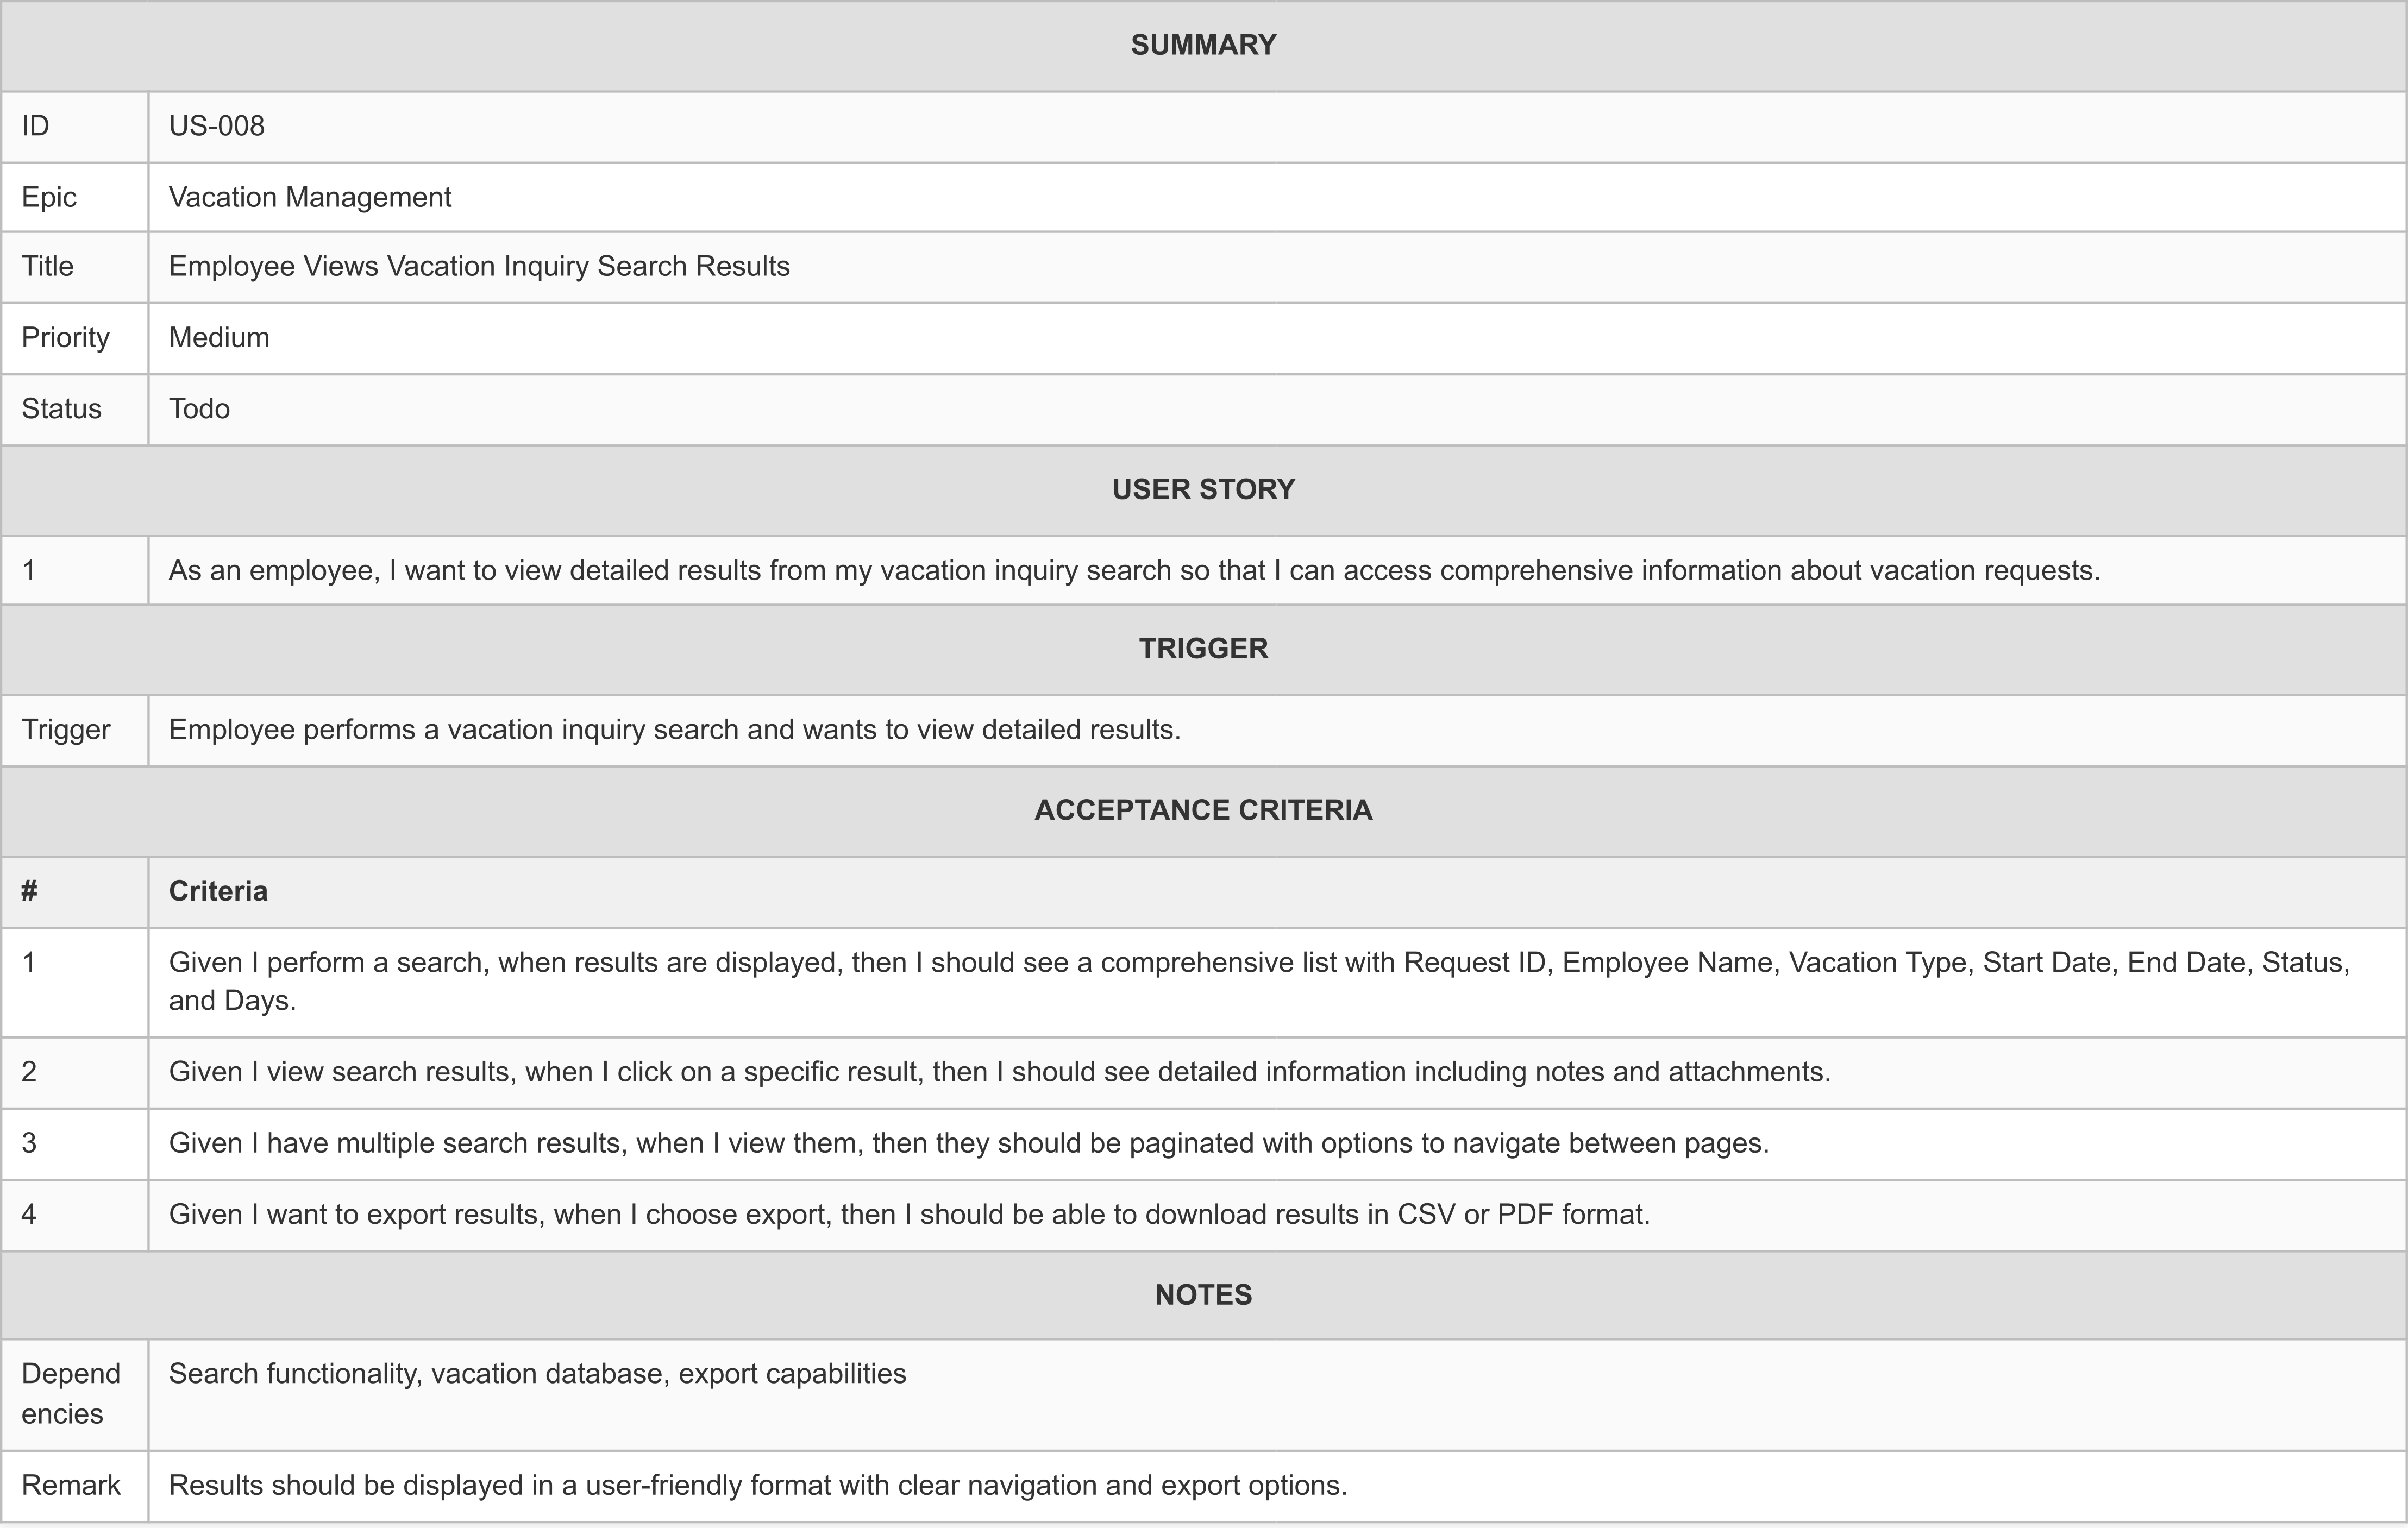Image resolution: width=2408 pixels, height=1528 pixels.
Task: Select the Remark text about user-friendly format
Action: point(757,1486)
